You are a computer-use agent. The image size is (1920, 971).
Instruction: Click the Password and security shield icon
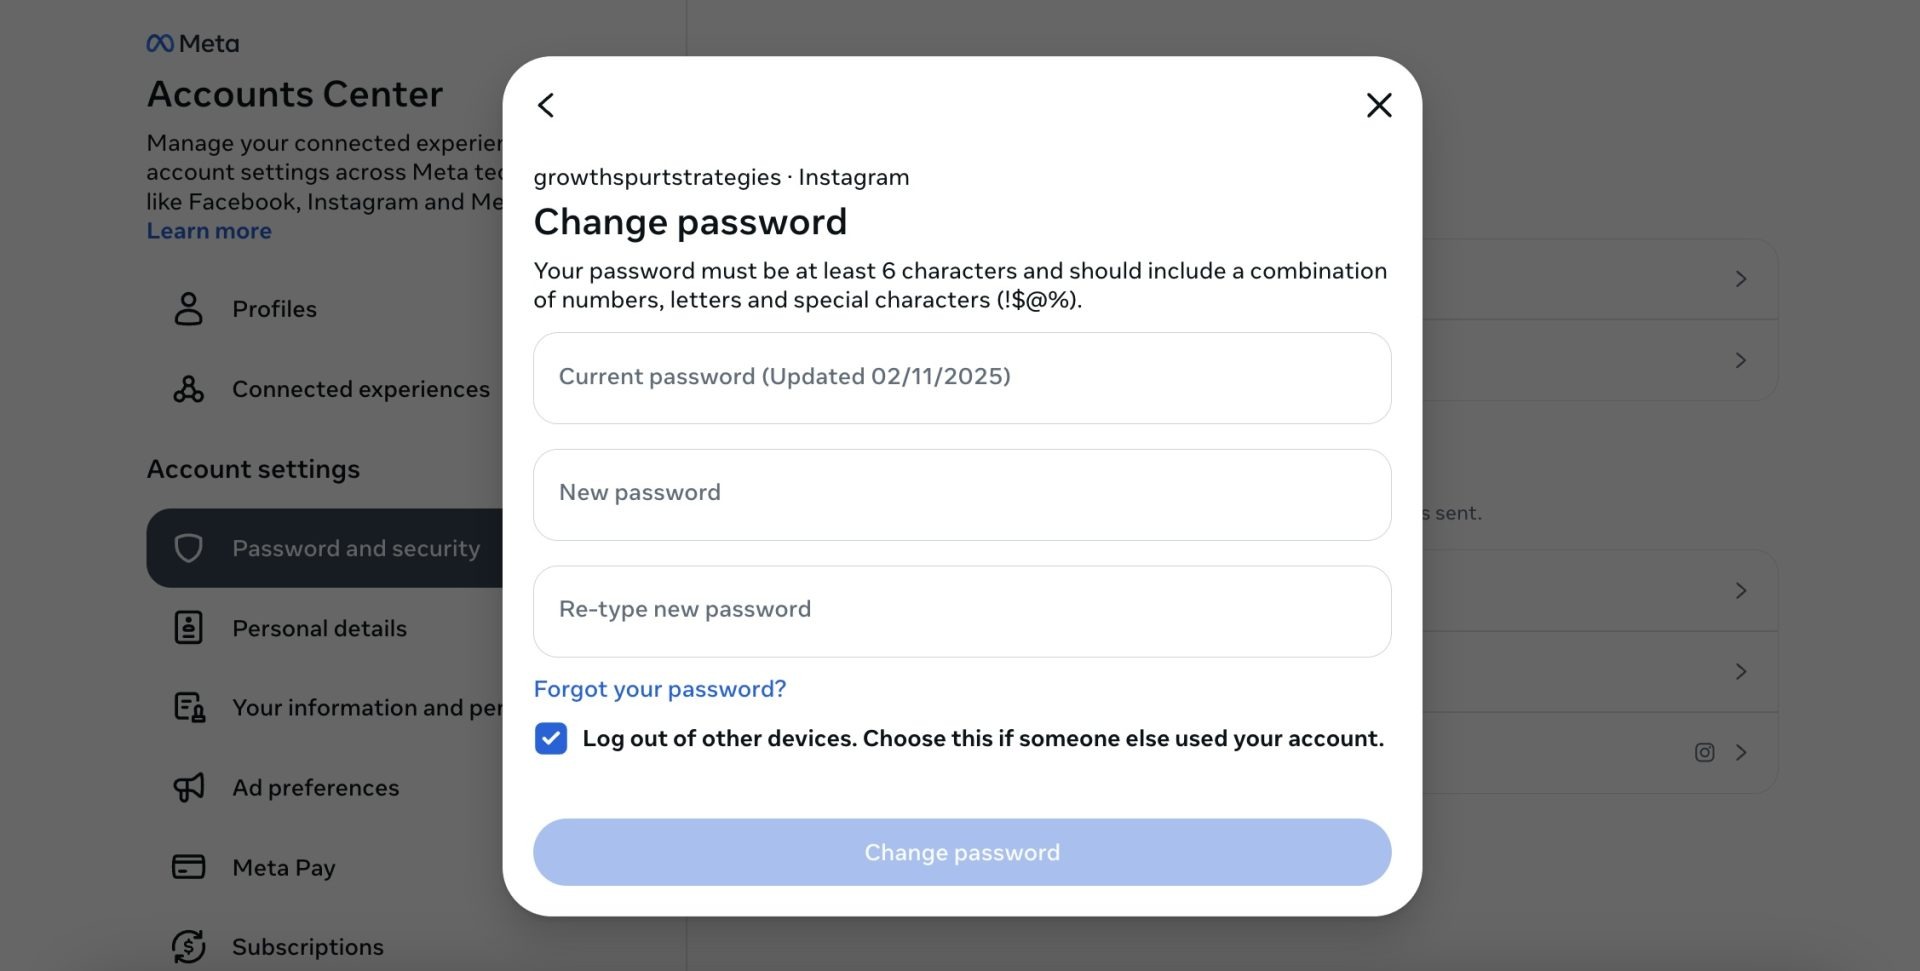tap(188, 548)
